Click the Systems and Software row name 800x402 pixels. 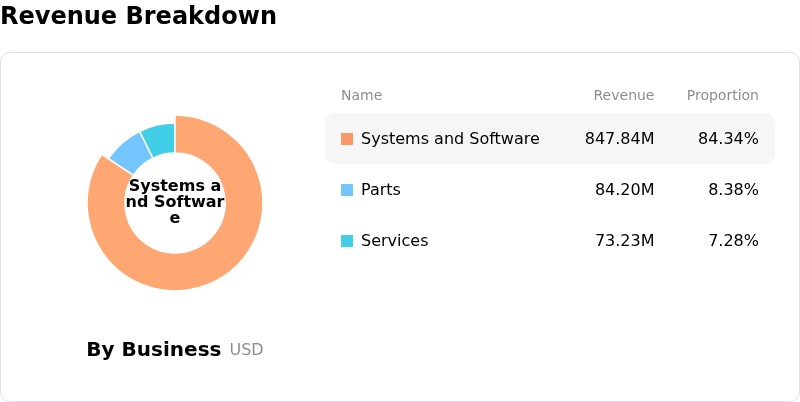pos(450,139)
